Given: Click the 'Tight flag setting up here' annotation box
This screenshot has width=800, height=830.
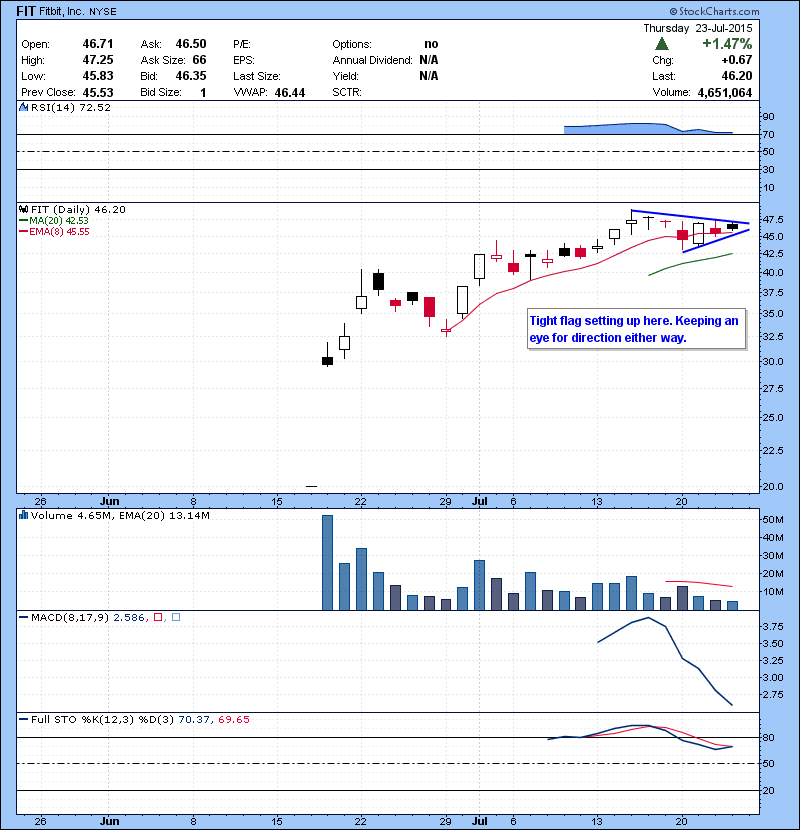Looking at the screenshot, I should point(636,329).
